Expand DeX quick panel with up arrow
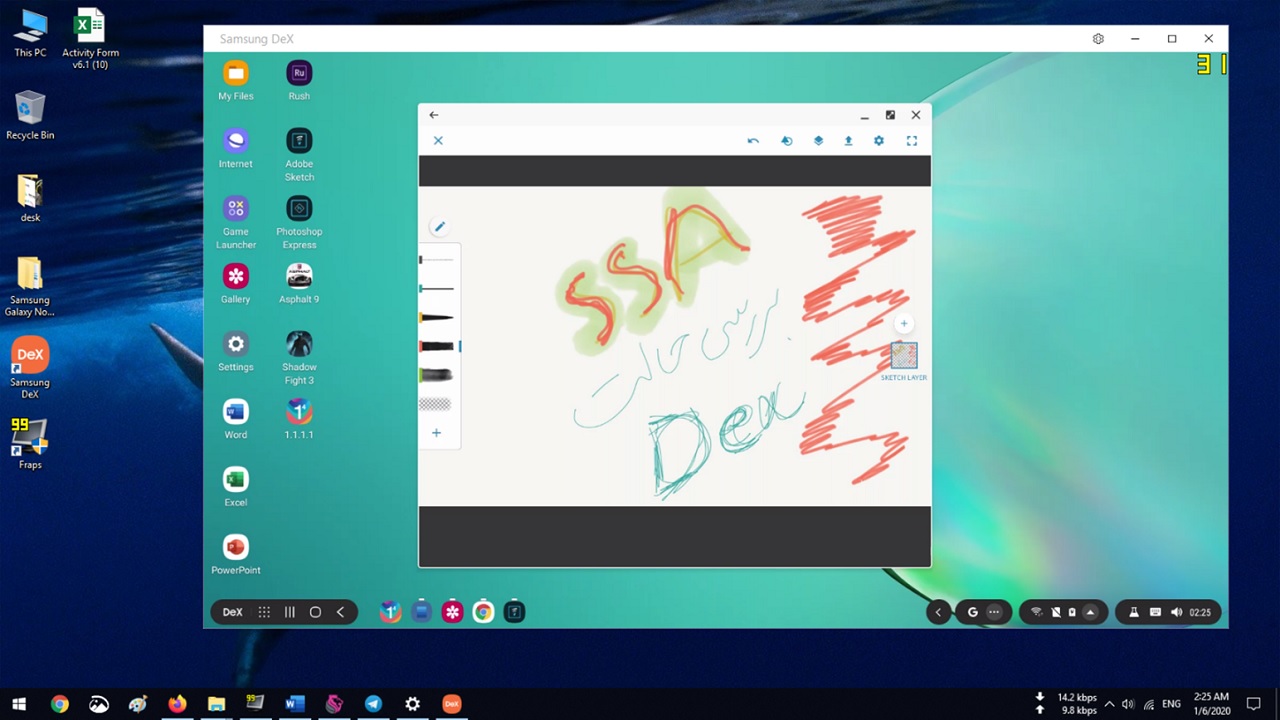This screenshot has width=1280, height=720. (1091, 612)
